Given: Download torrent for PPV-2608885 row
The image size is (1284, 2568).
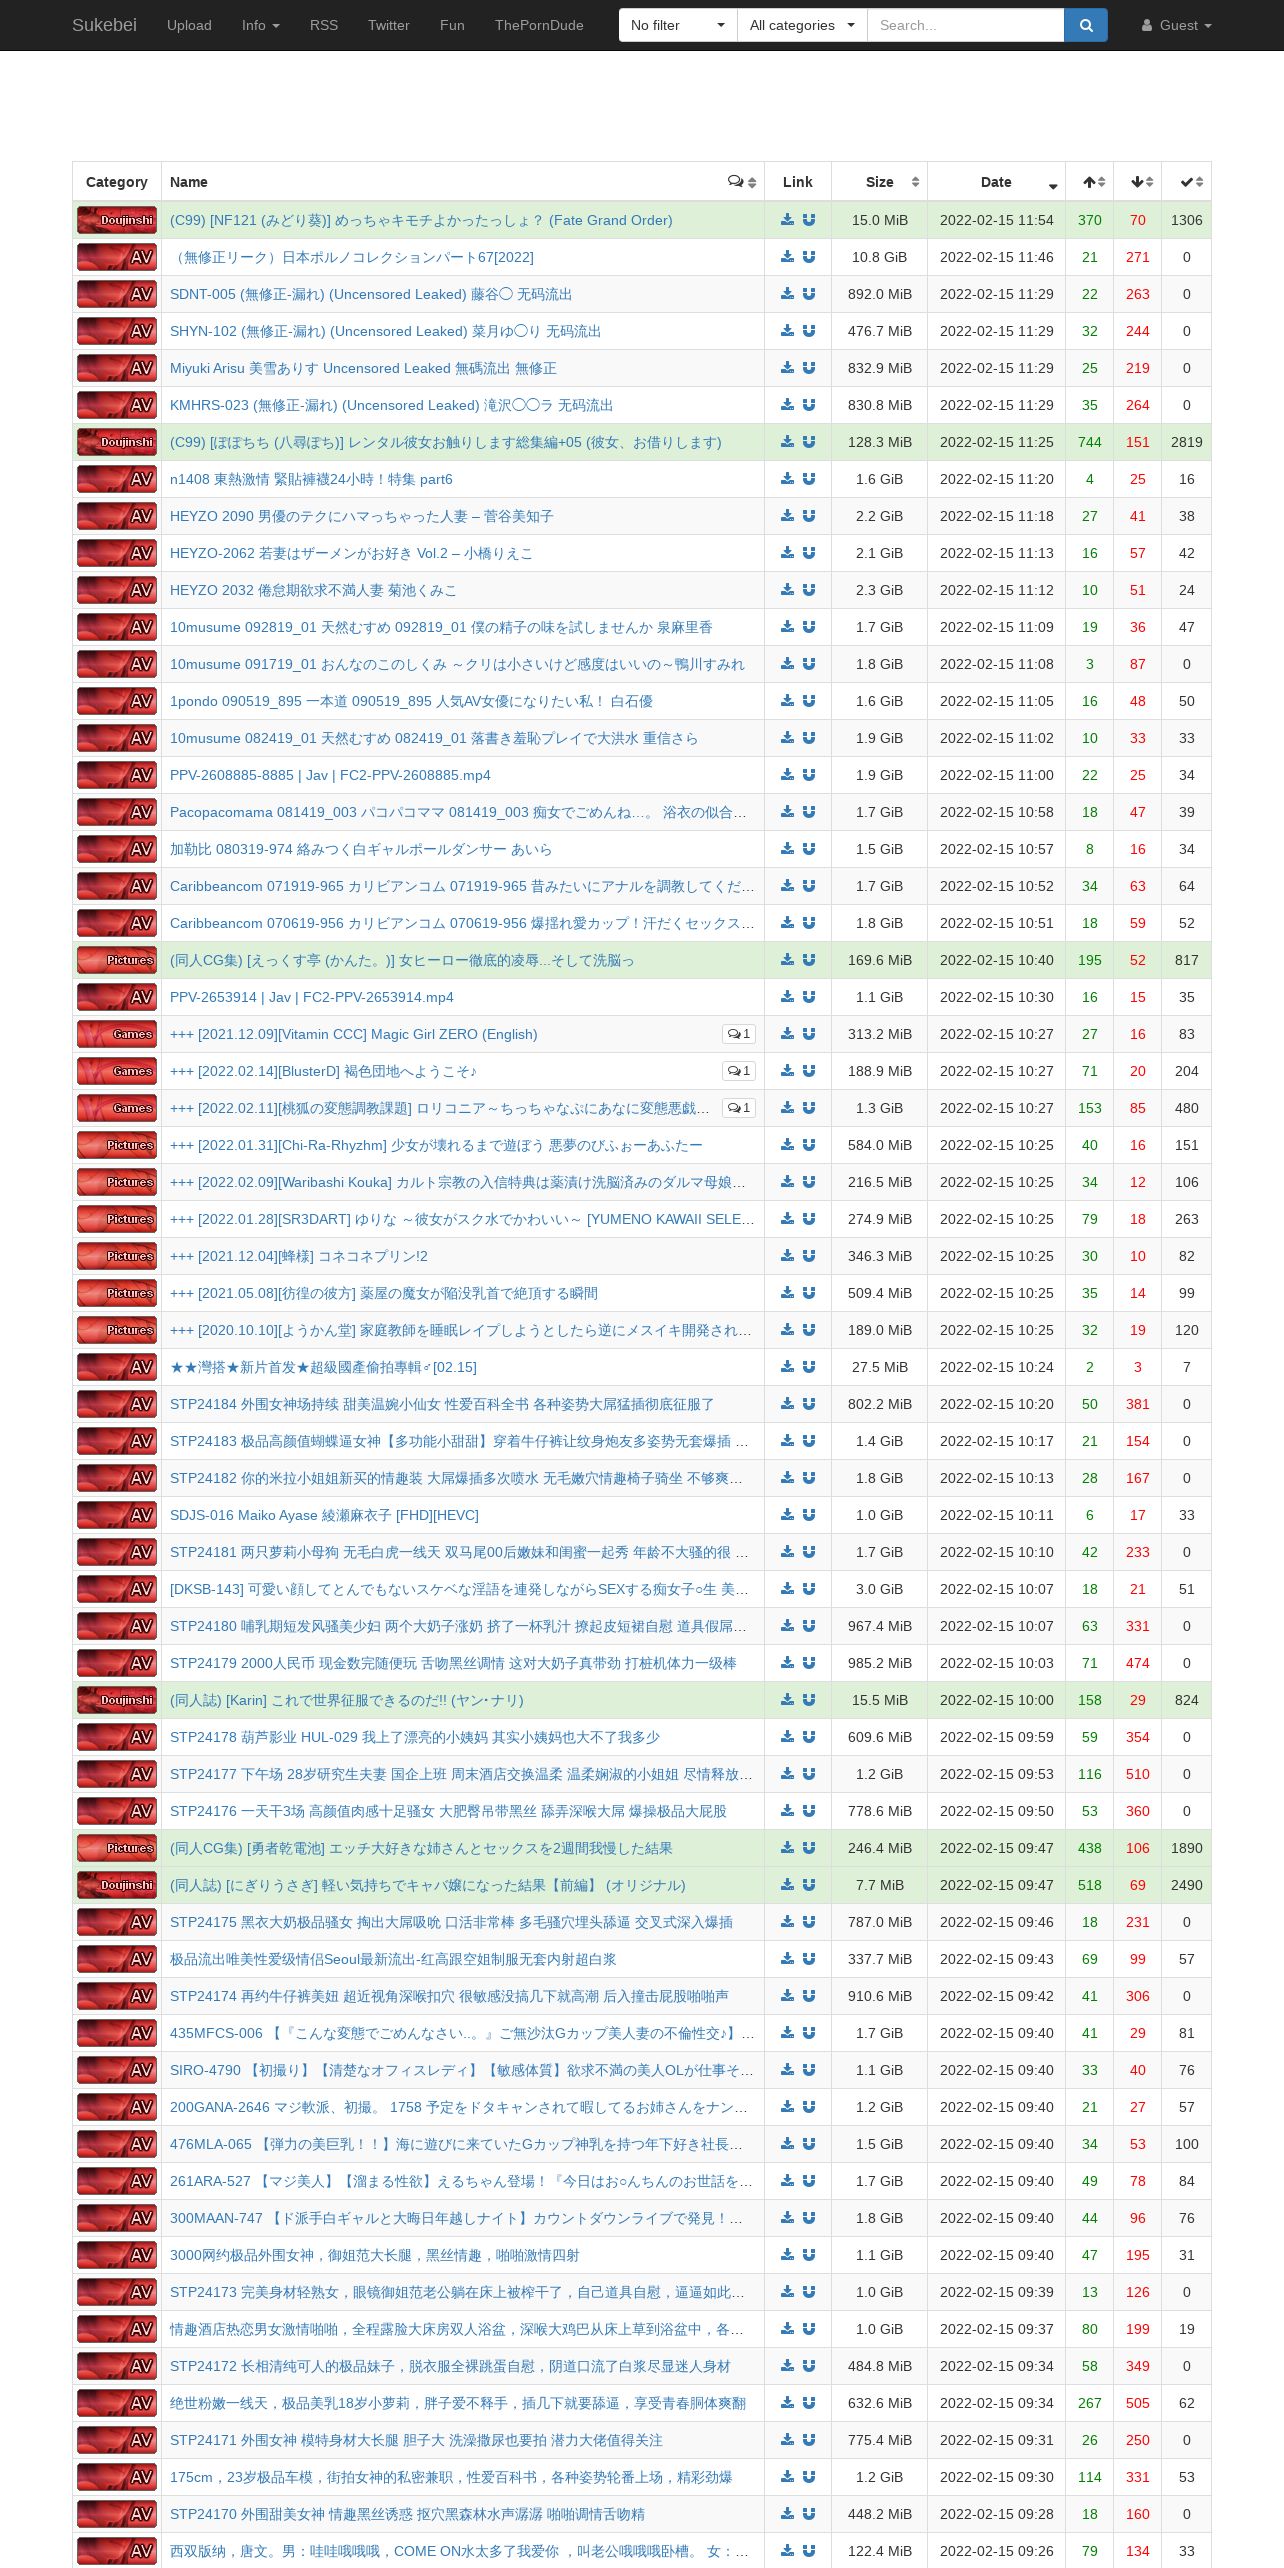Looking at the screenshot, I should pos(787,775).
